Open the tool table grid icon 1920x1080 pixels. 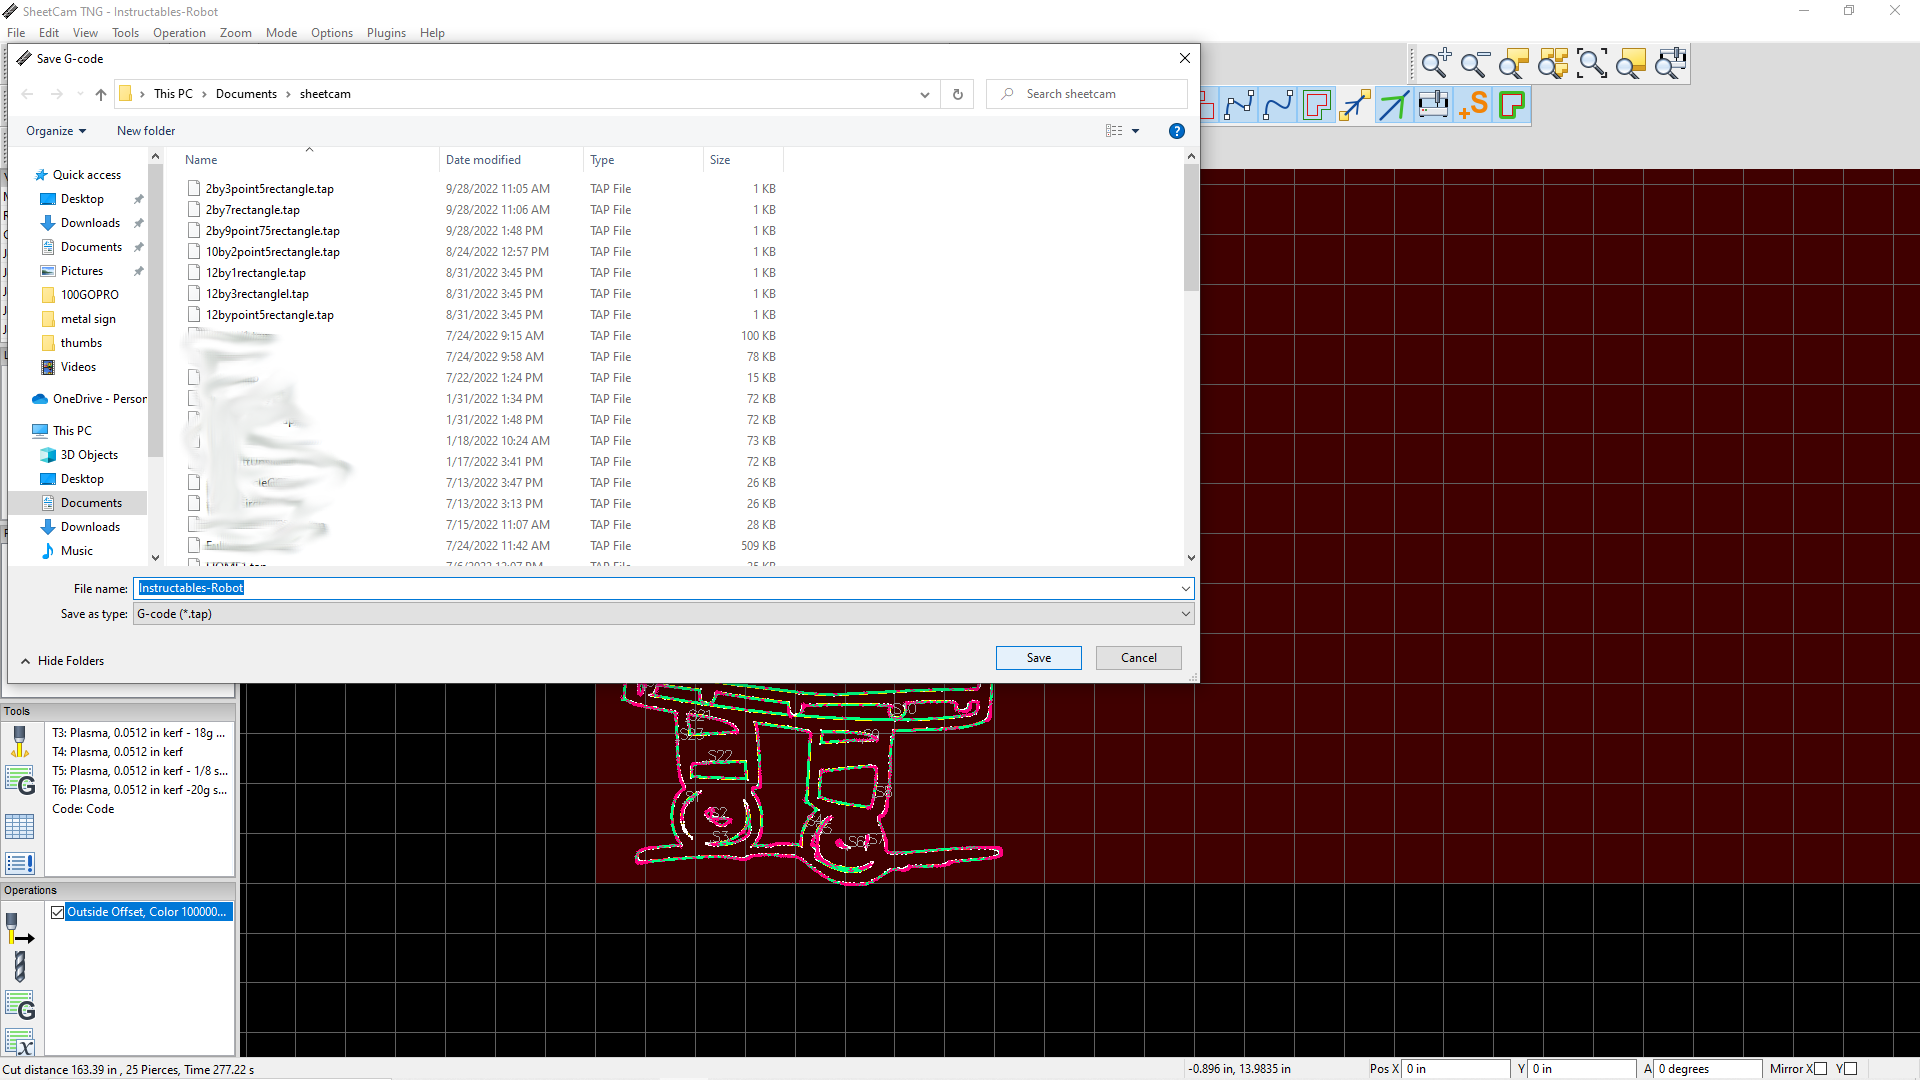[x=19, y=826]
